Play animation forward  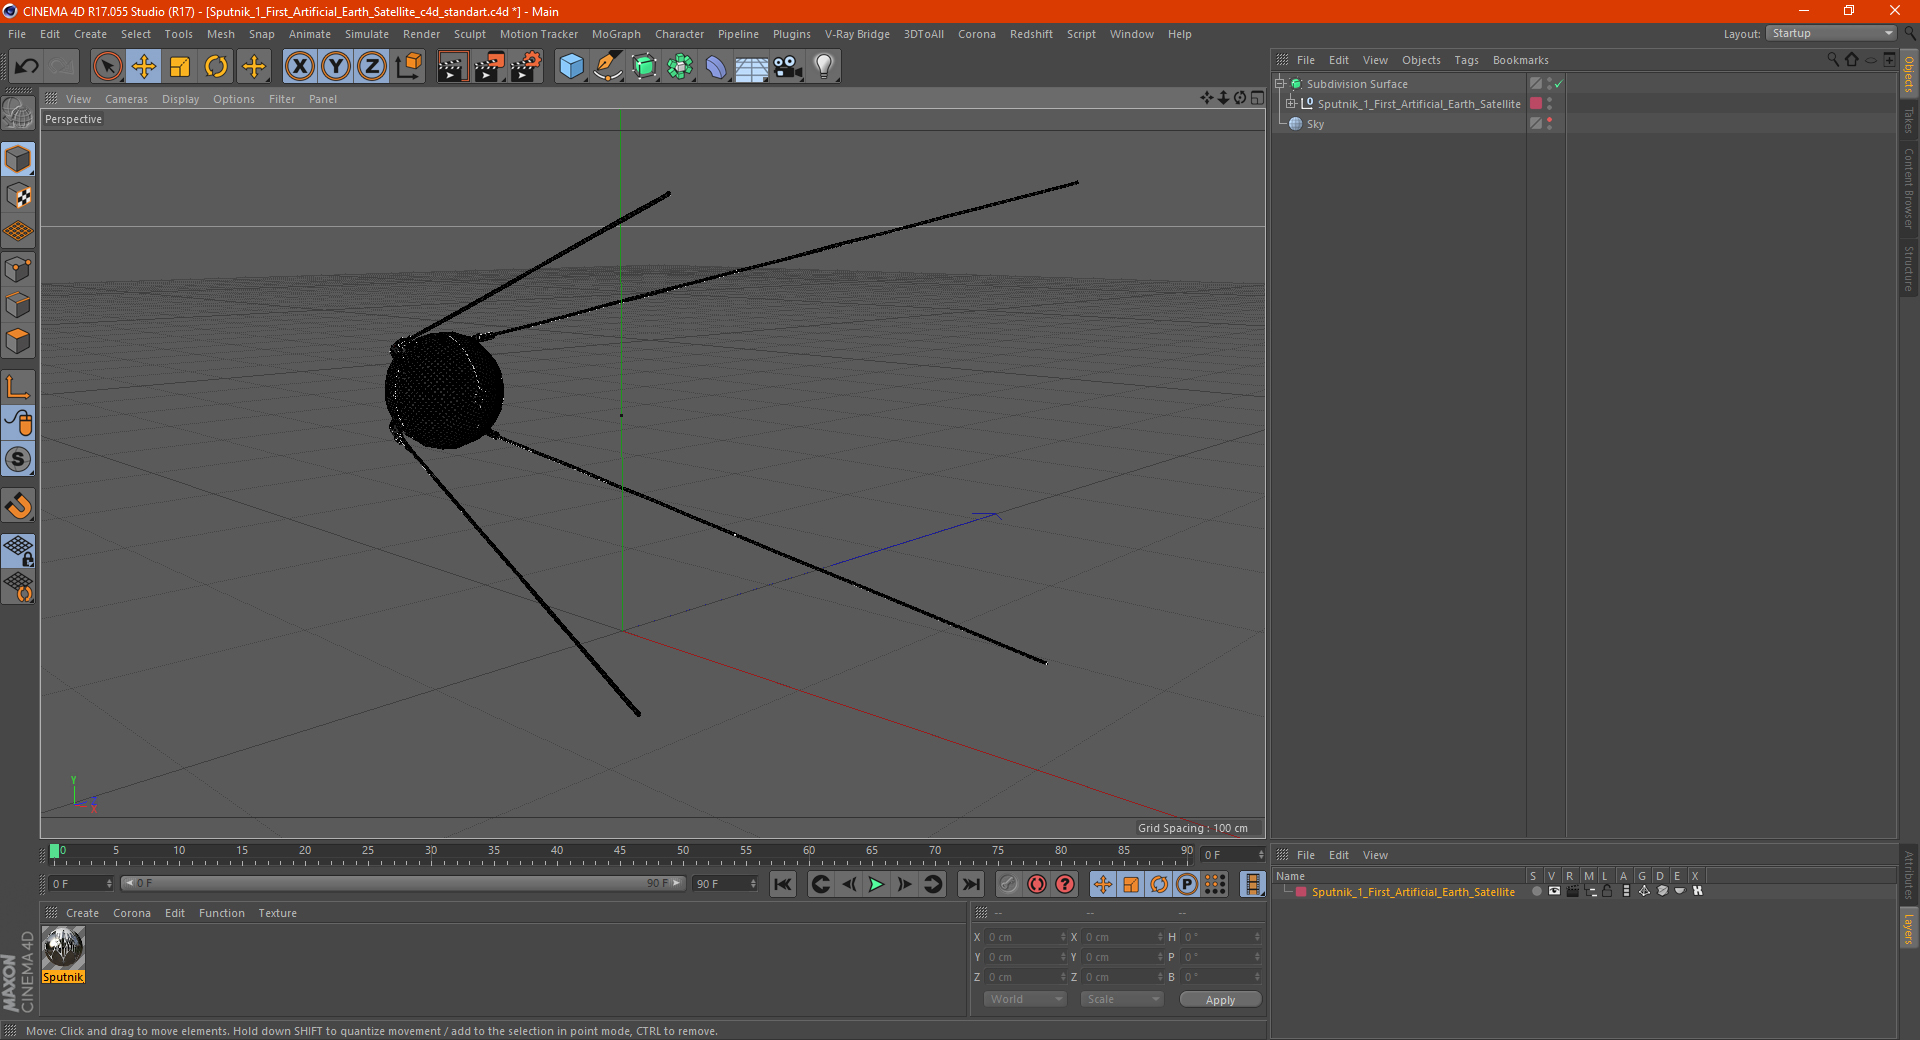[x=876, y=884]
